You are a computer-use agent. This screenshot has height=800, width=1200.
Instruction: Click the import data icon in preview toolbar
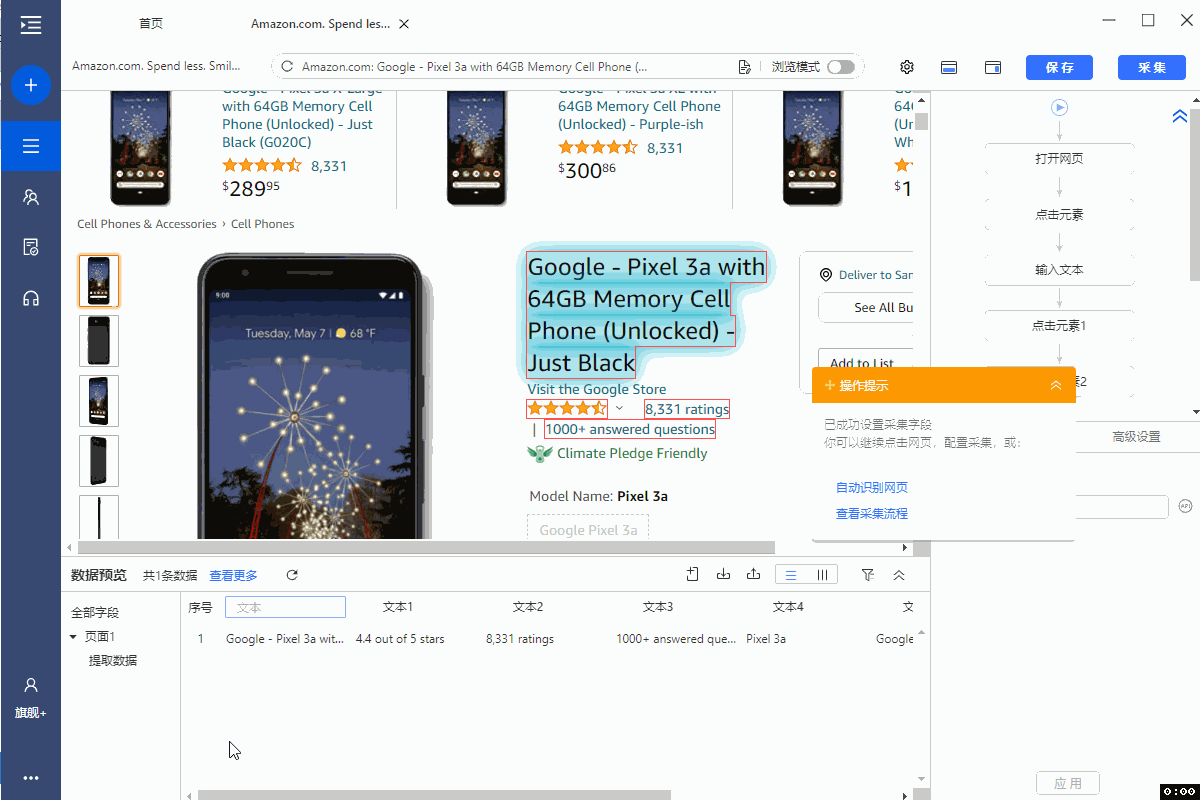point(723,574)
